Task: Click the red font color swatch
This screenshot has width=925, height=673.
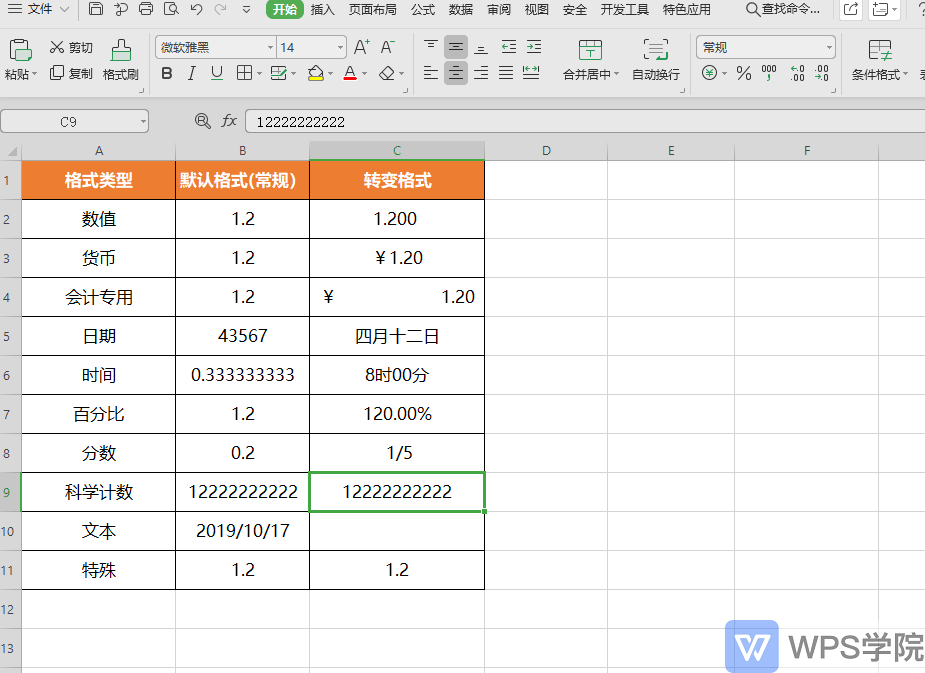Action: point(350,73)
